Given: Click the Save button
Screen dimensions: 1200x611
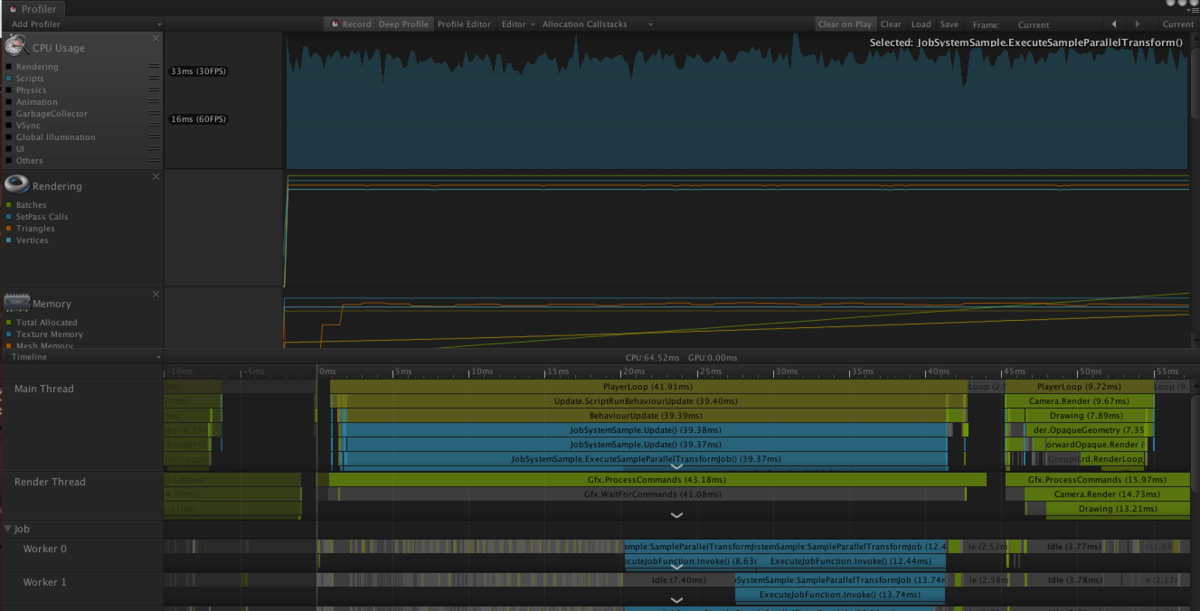Looking at the screenshot, I should tap(949, 24).
